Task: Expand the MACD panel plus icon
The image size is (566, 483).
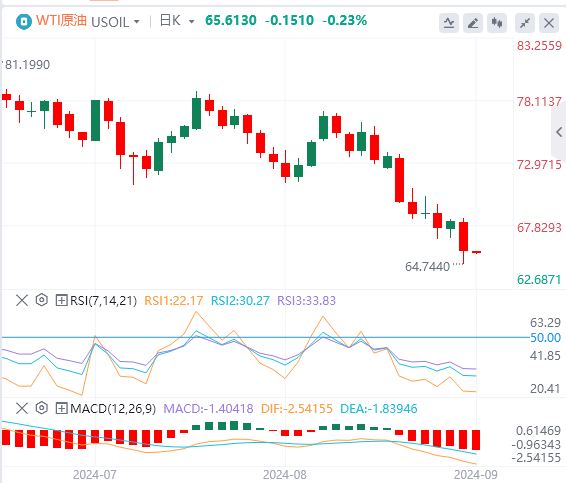Action: (x=61, y=409)
